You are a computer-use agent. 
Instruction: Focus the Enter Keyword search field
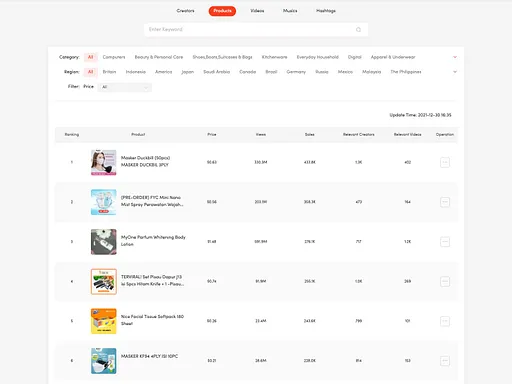(256, 29)
